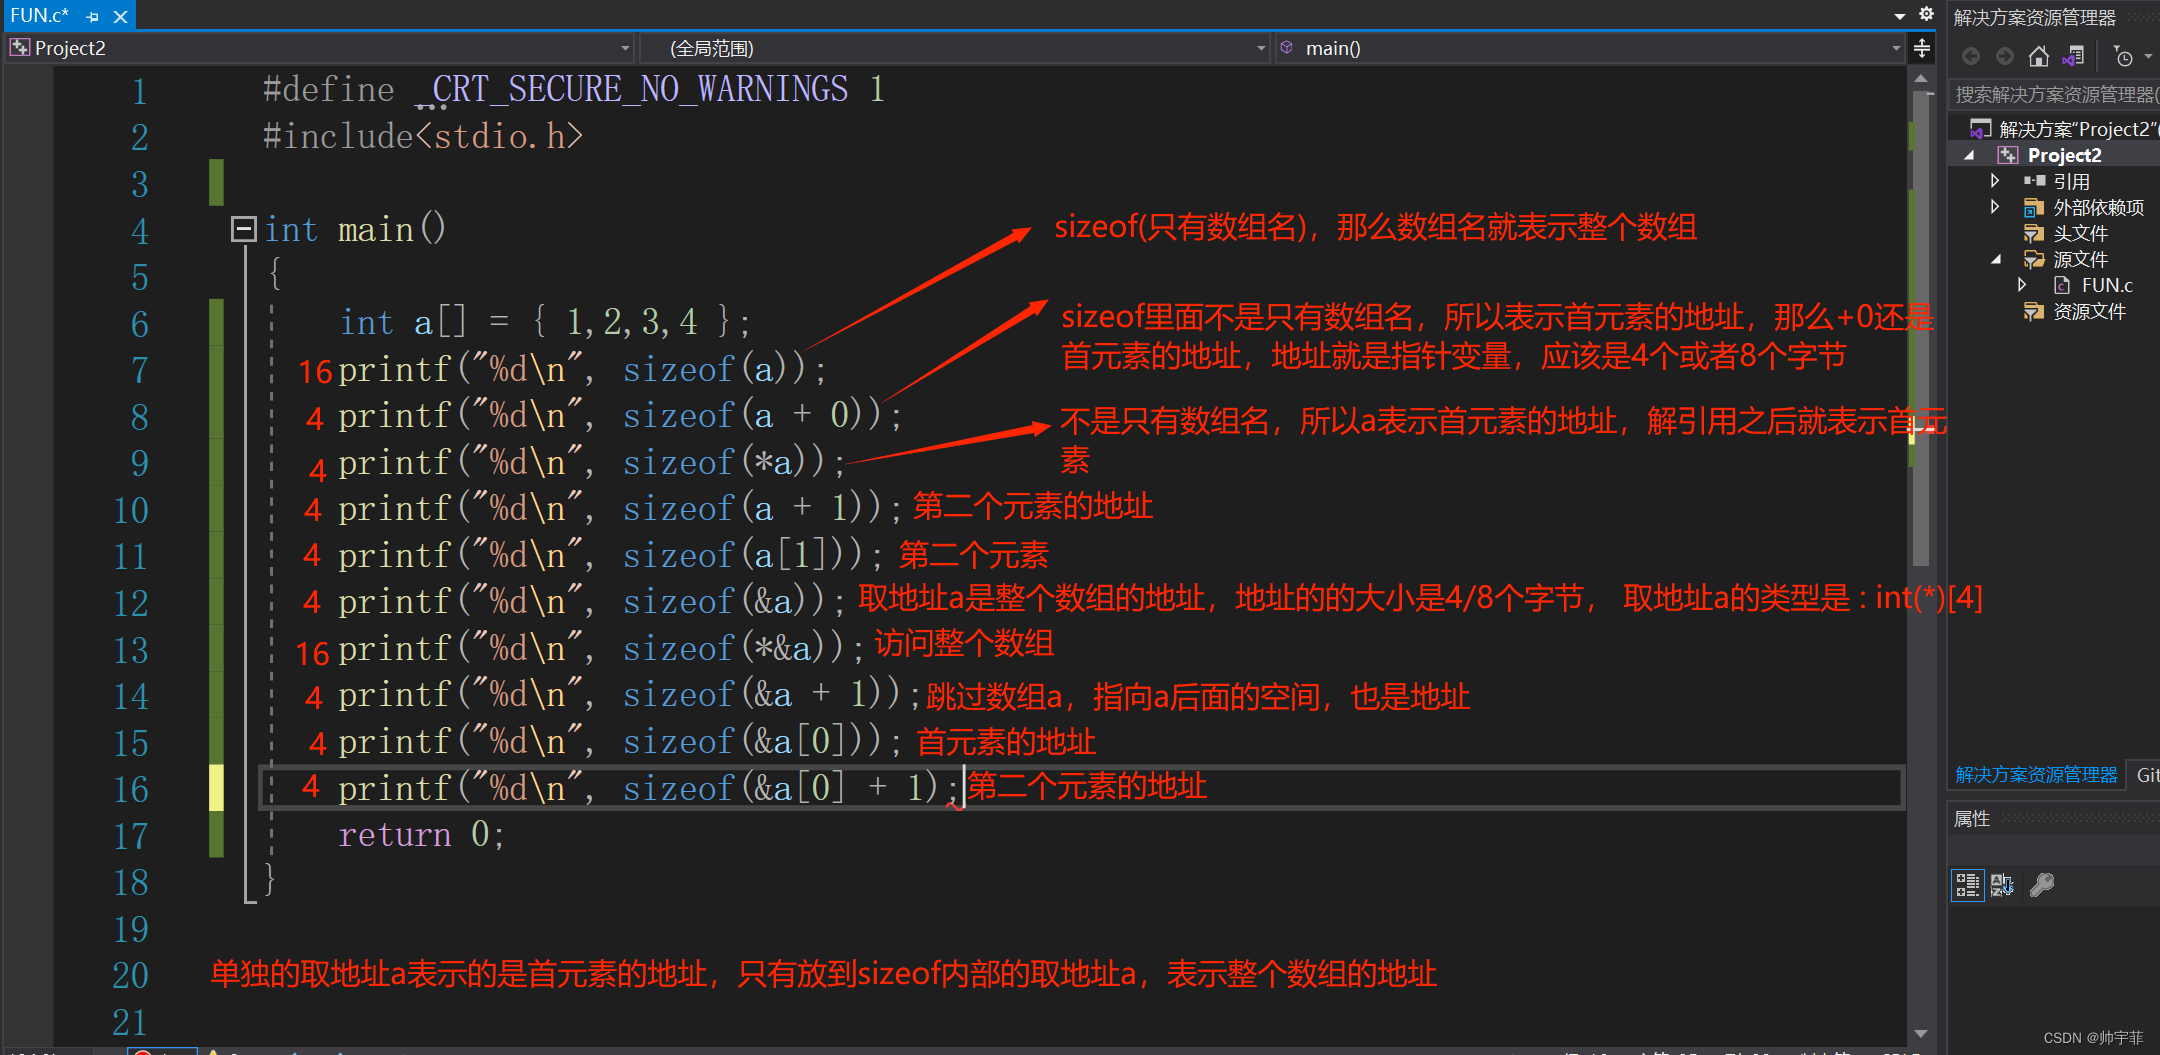Image resolution: width=2160 pixels, height=1055 pixels.
Task: Collapse the main() function outline box
Action: (244, 230)
